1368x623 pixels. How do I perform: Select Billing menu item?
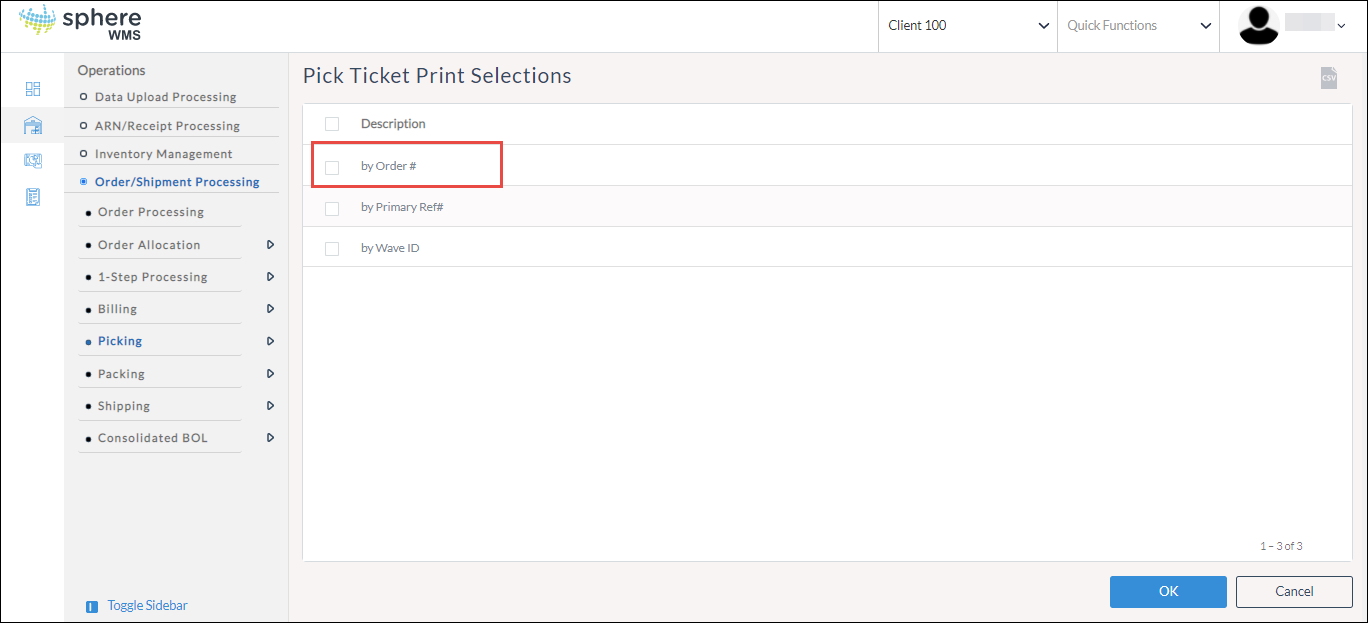pyautogui.click(x=118, y=309)
